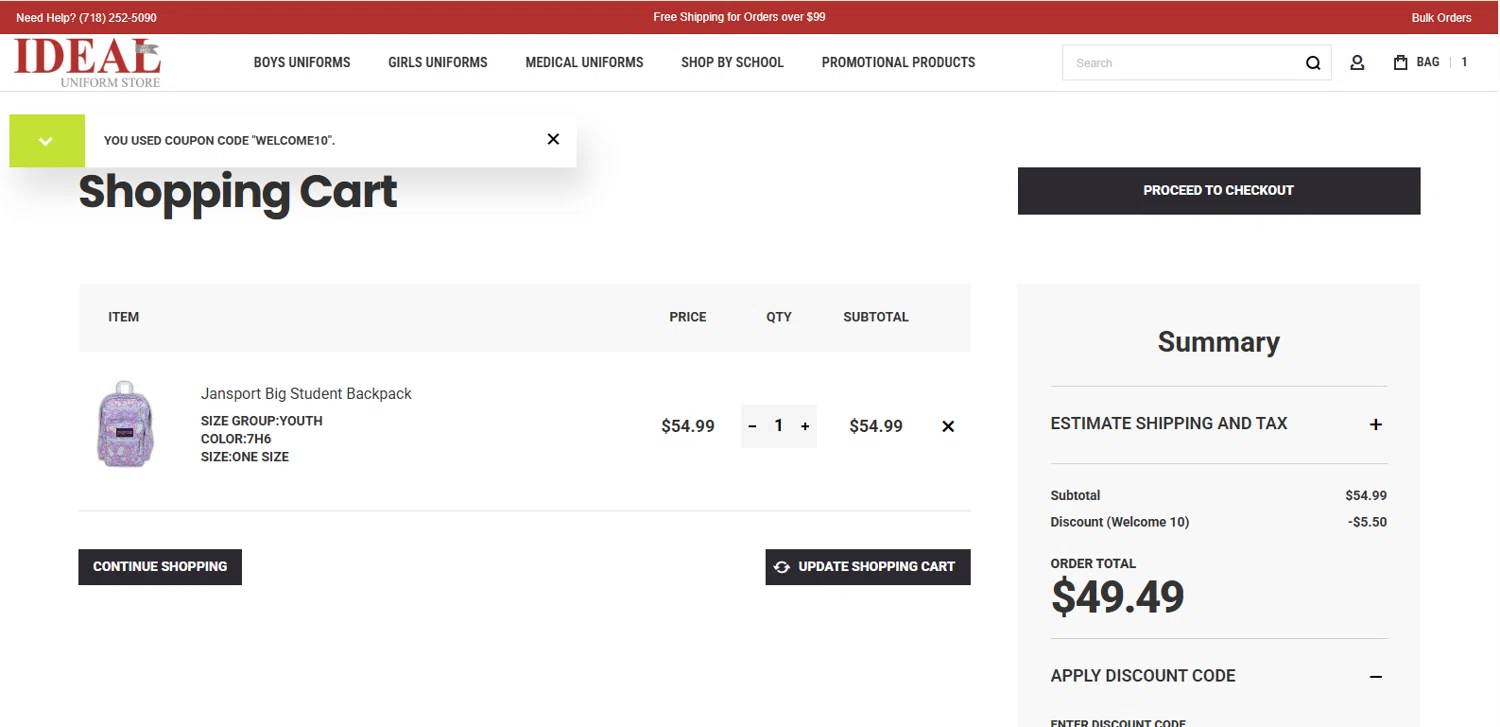Click Update Shopping Cart button
The height and width of the screenshot is (727, 1500).
[868, 567]
